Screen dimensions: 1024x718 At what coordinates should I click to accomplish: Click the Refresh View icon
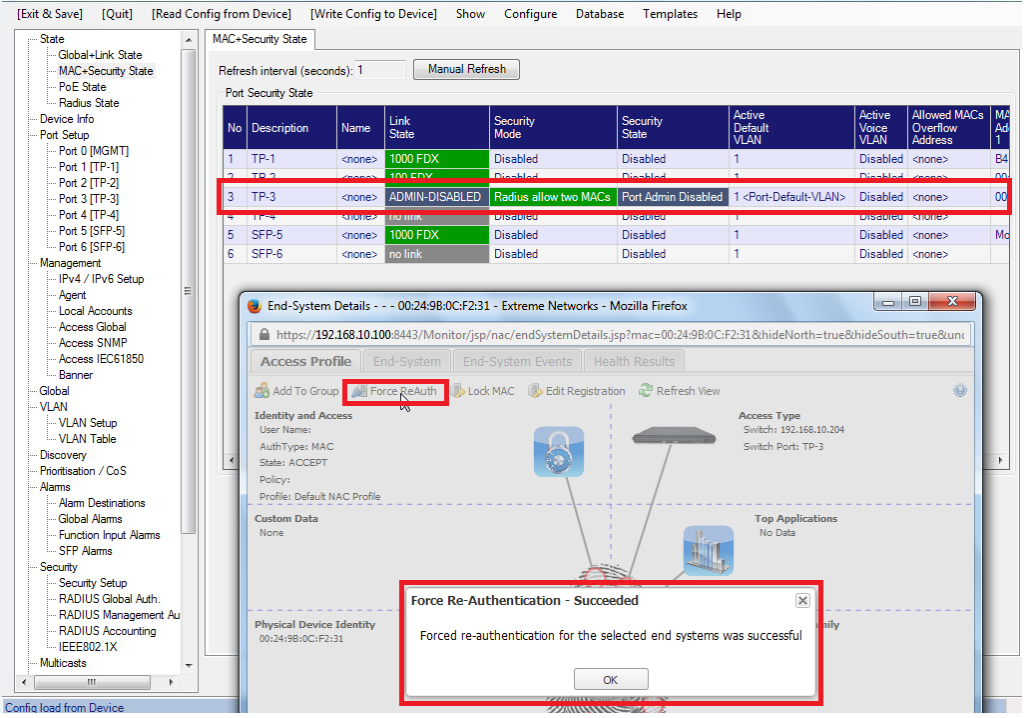646,391
